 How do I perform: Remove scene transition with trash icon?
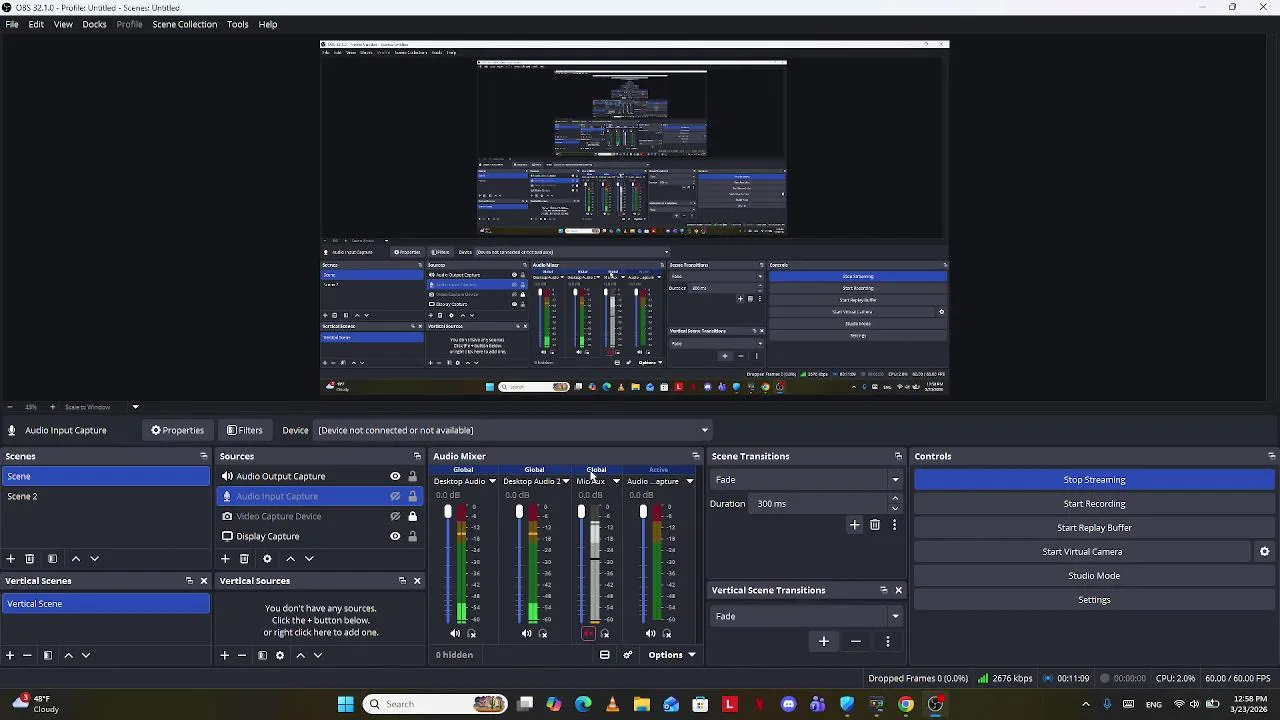[875, 525]
